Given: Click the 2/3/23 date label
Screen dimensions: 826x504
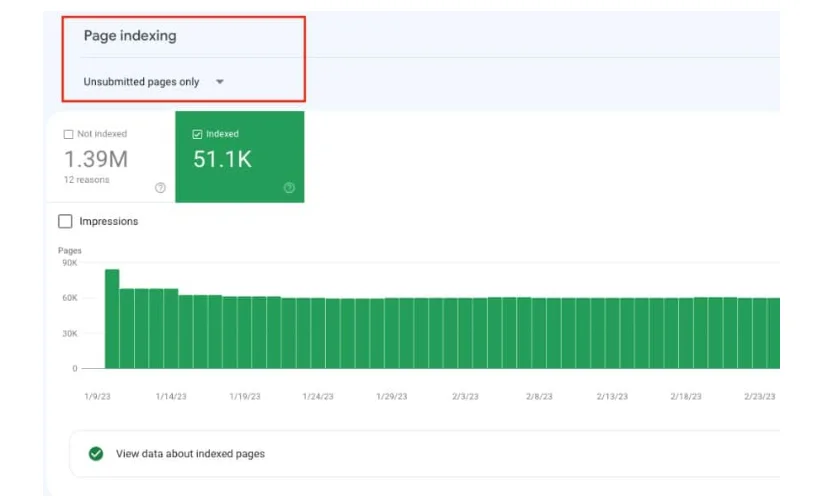Looking at the screenshot, I should [465, 396].
